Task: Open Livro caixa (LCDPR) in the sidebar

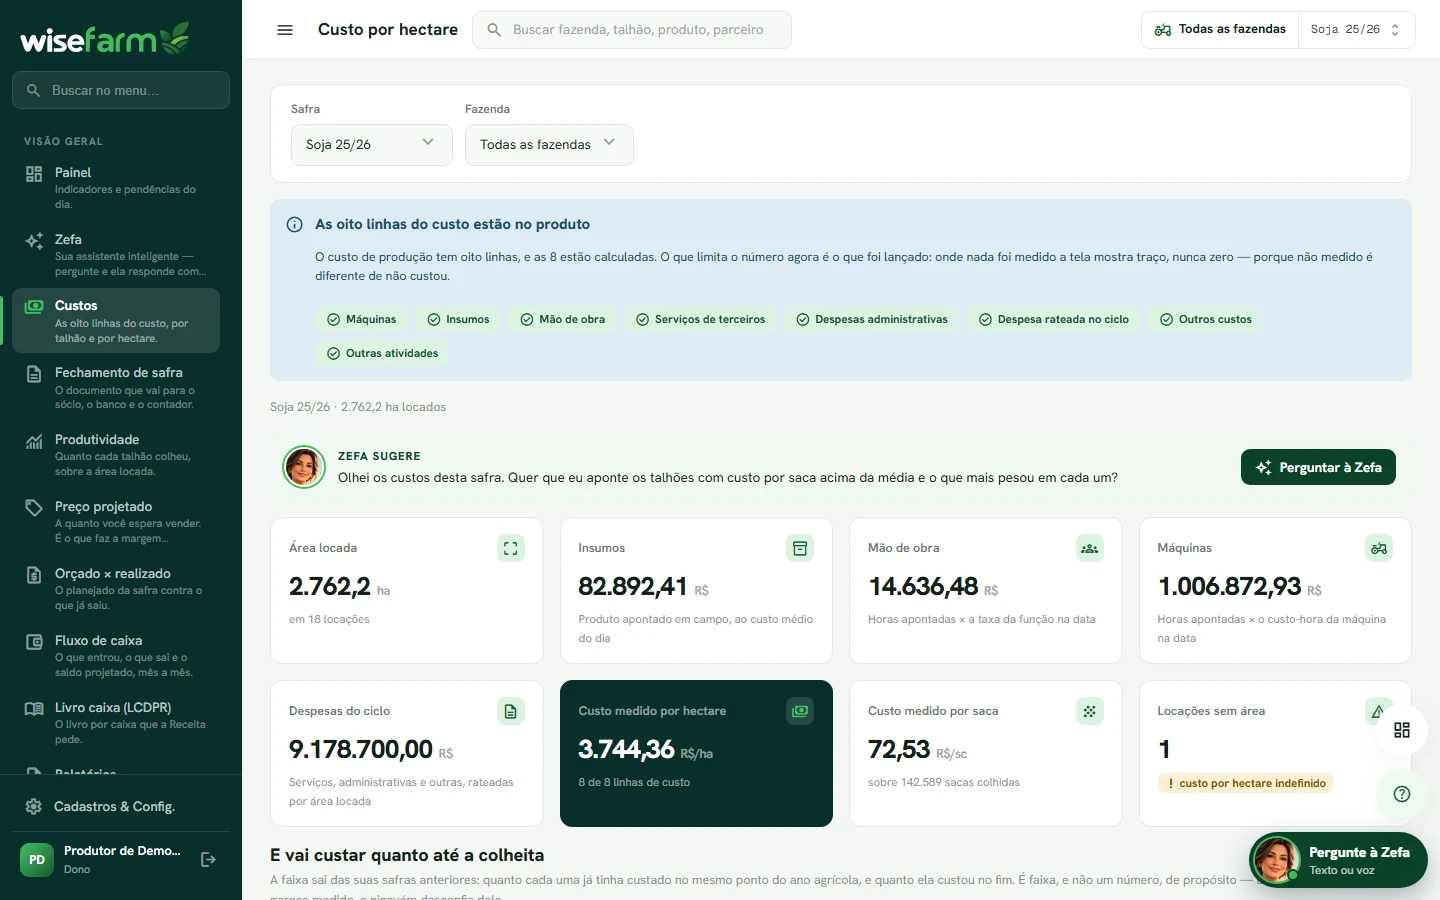Action: [116, 723]
